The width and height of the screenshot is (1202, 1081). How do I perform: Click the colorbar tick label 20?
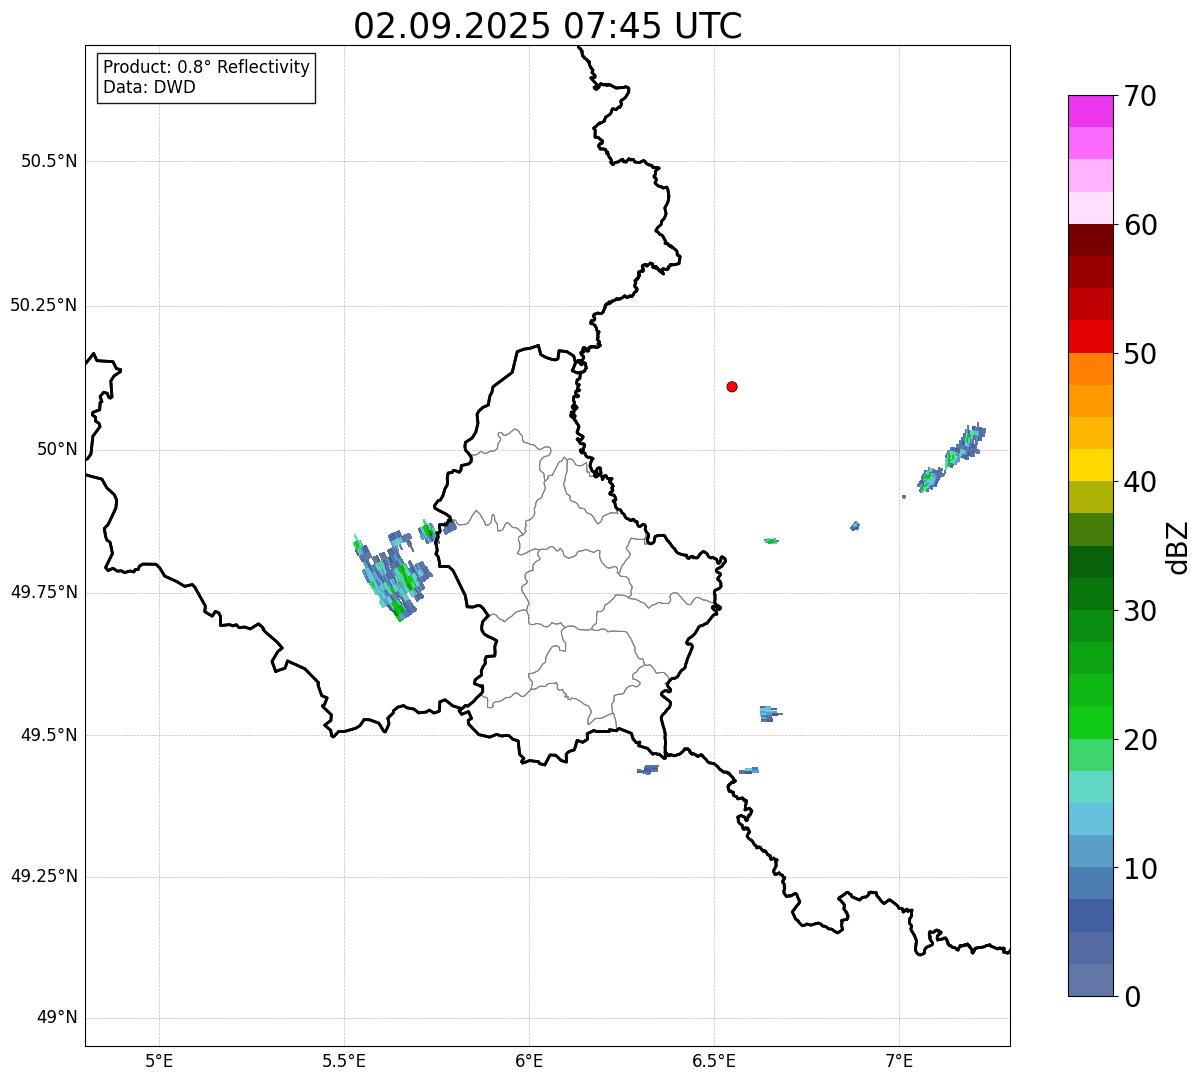(x=1140, y=740)
